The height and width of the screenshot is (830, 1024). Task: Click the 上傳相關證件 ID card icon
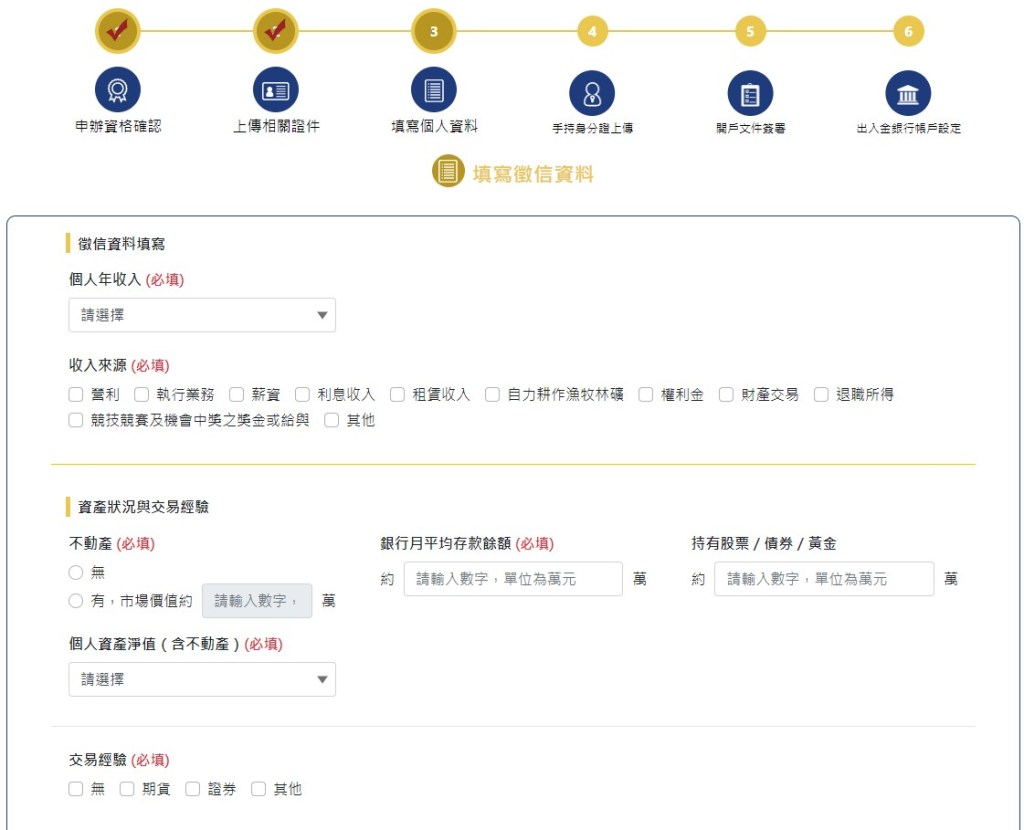pyautogui.click(x=276, y=91)
